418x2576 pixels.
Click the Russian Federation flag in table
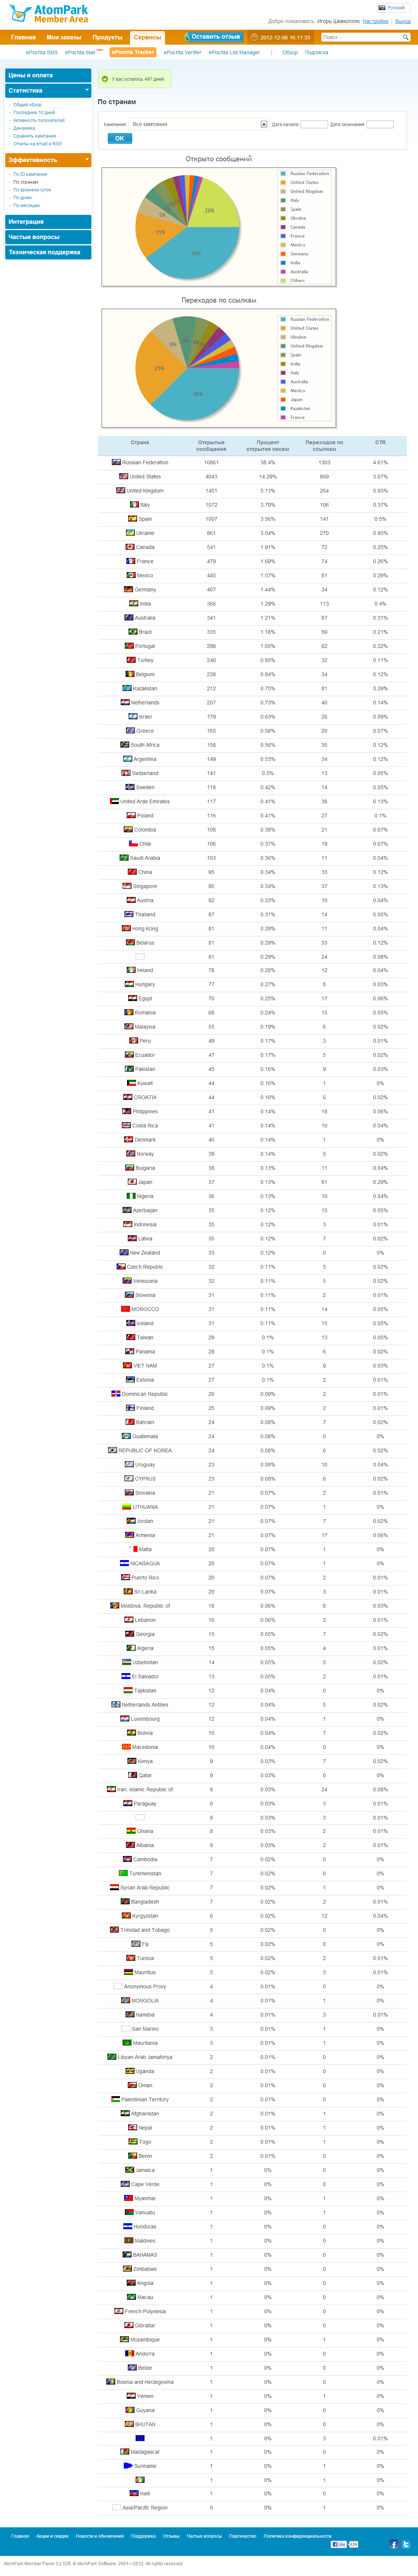(116, 462)
